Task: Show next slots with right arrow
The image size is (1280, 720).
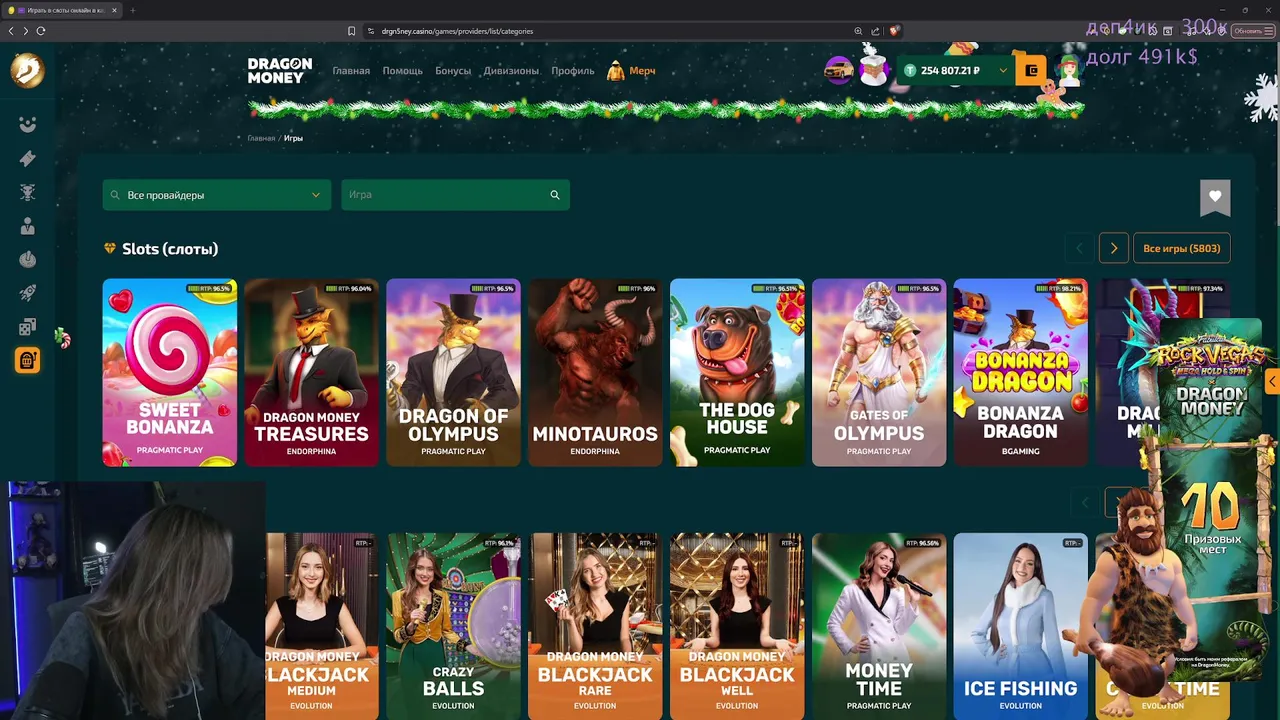Action: pos(1114,248)
